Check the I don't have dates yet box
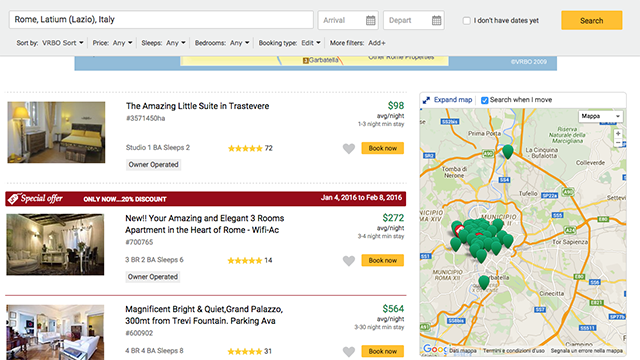 pos(467,20)
